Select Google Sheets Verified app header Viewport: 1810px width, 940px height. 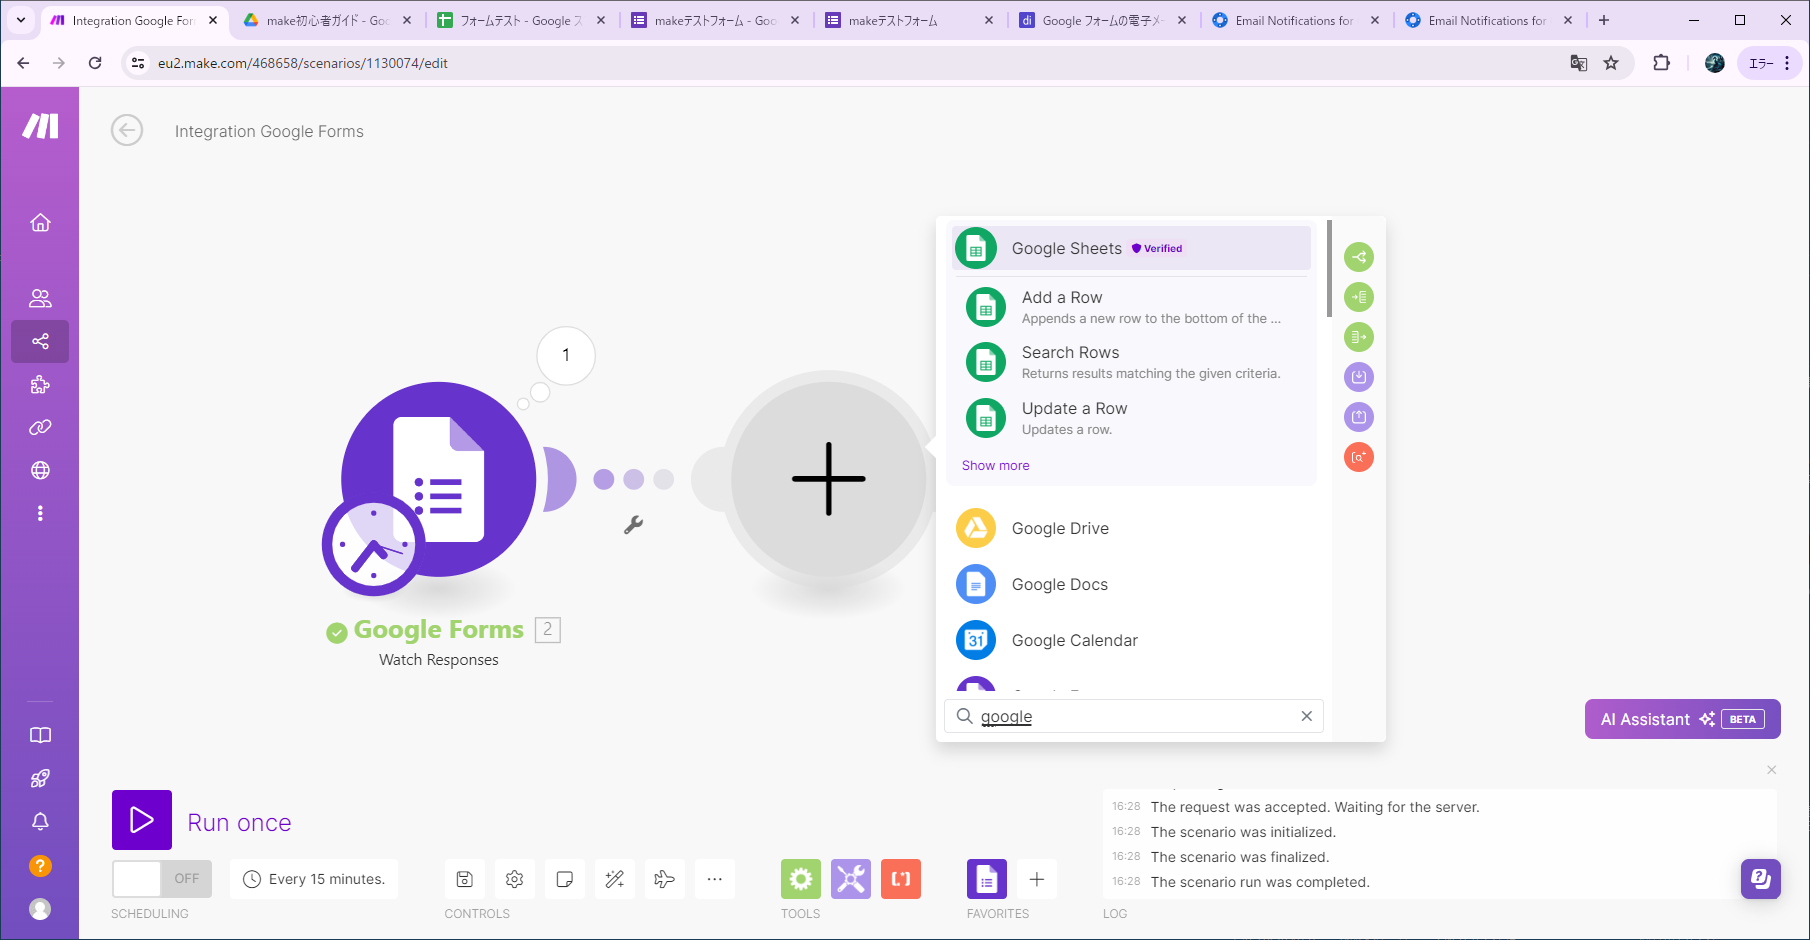[1131, 248]
